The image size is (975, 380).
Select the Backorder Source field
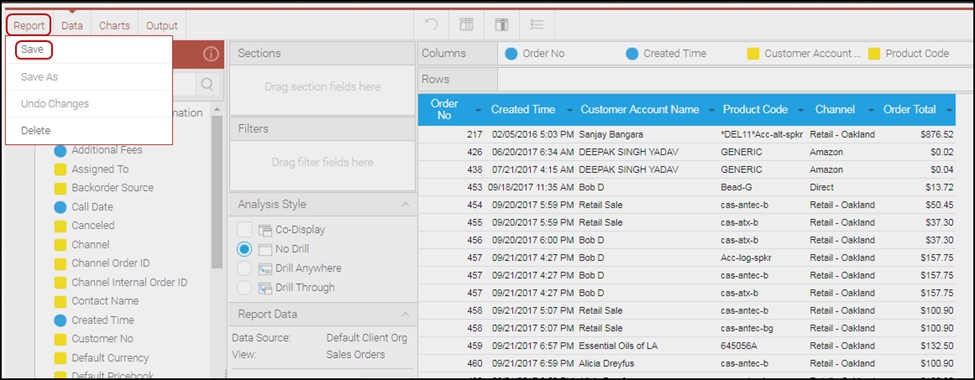tap(113, 188)
